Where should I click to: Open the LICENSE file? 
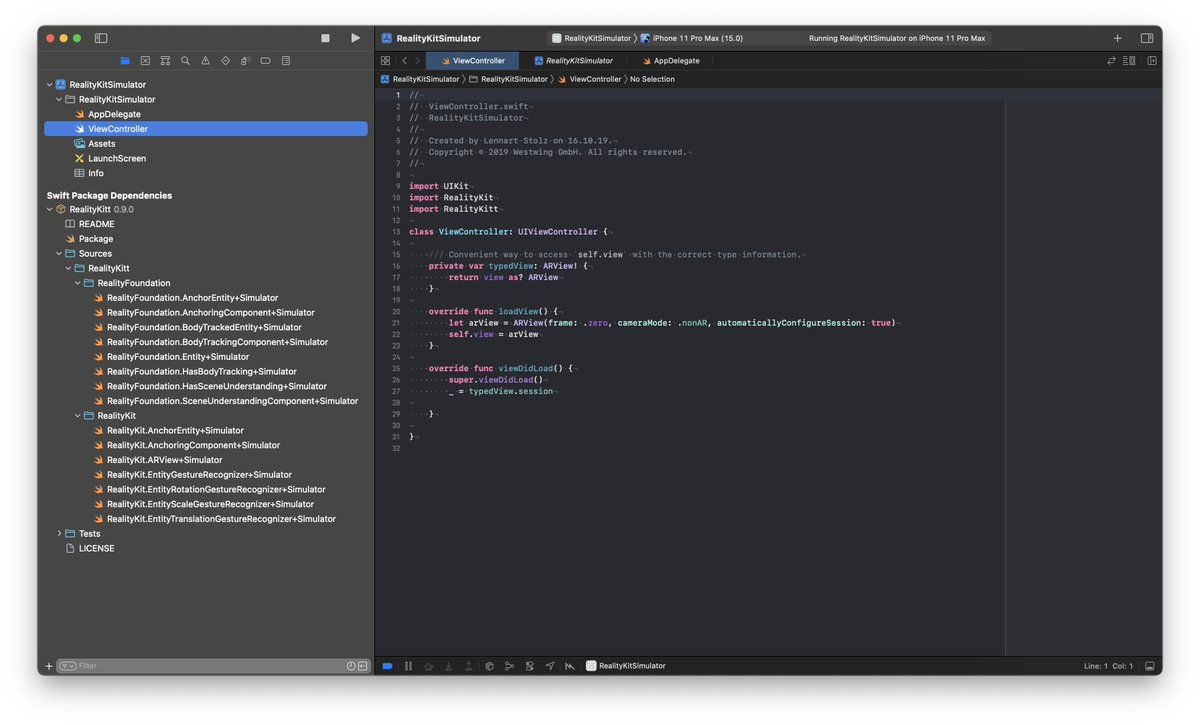pyautogui.click(x=89, y=549)
